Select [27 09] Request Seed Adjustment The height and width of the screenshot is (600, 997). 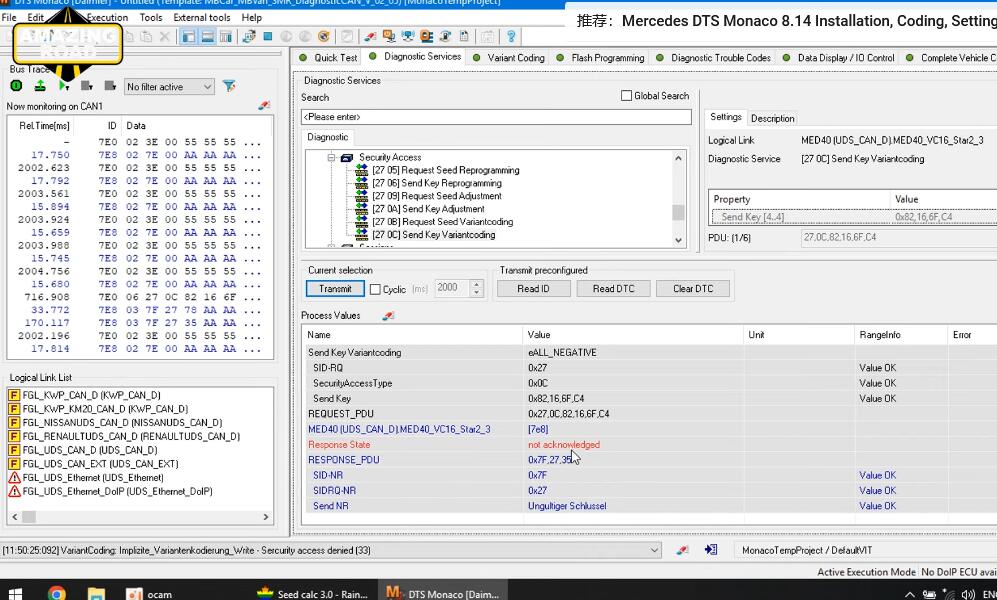437,196
